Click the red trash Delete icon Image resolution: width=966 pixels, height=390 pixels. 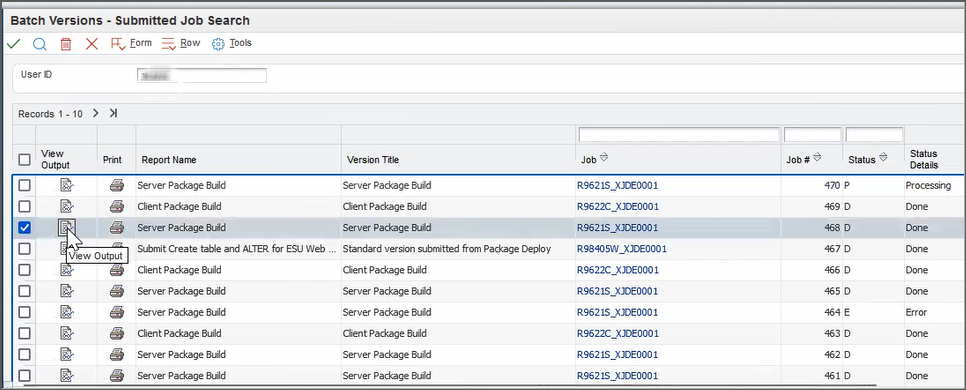66,44
